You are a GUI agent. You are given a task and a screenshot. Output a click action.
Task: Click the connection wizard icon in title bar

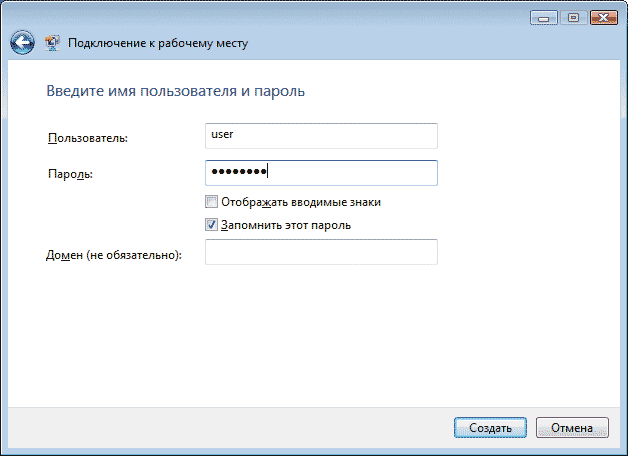53,43
